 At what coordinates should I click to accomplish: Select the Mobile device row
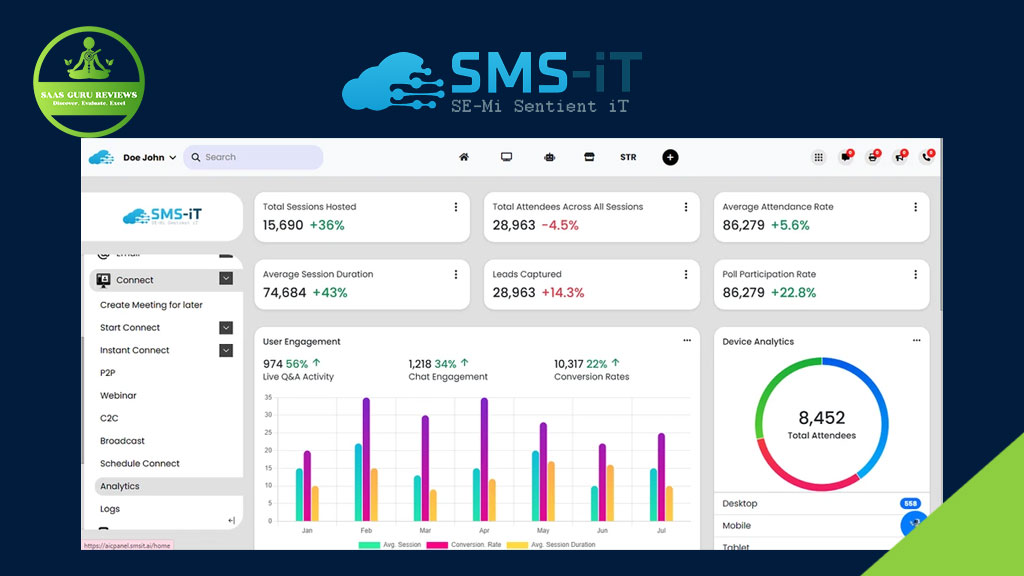coord(822,526)
